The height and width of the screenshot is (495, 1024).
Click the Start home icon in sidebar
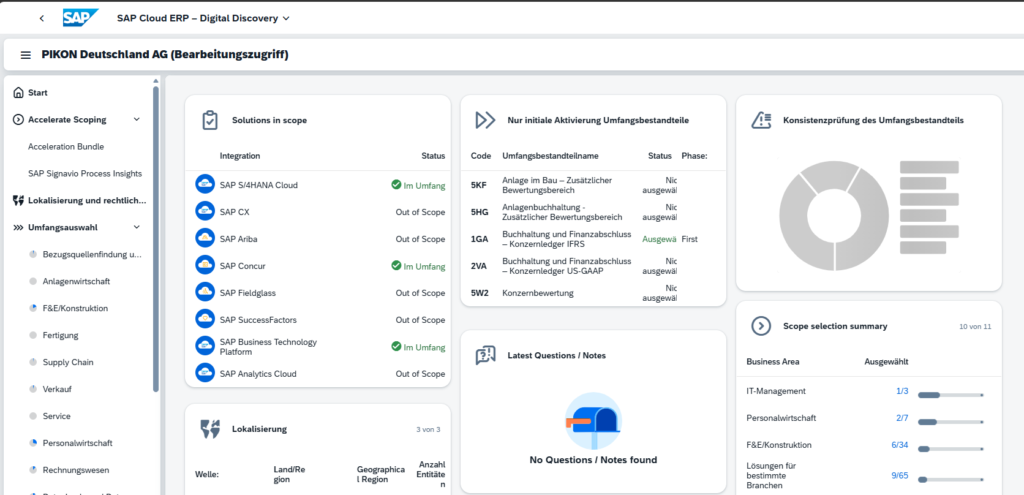click(x=18, y=93)
